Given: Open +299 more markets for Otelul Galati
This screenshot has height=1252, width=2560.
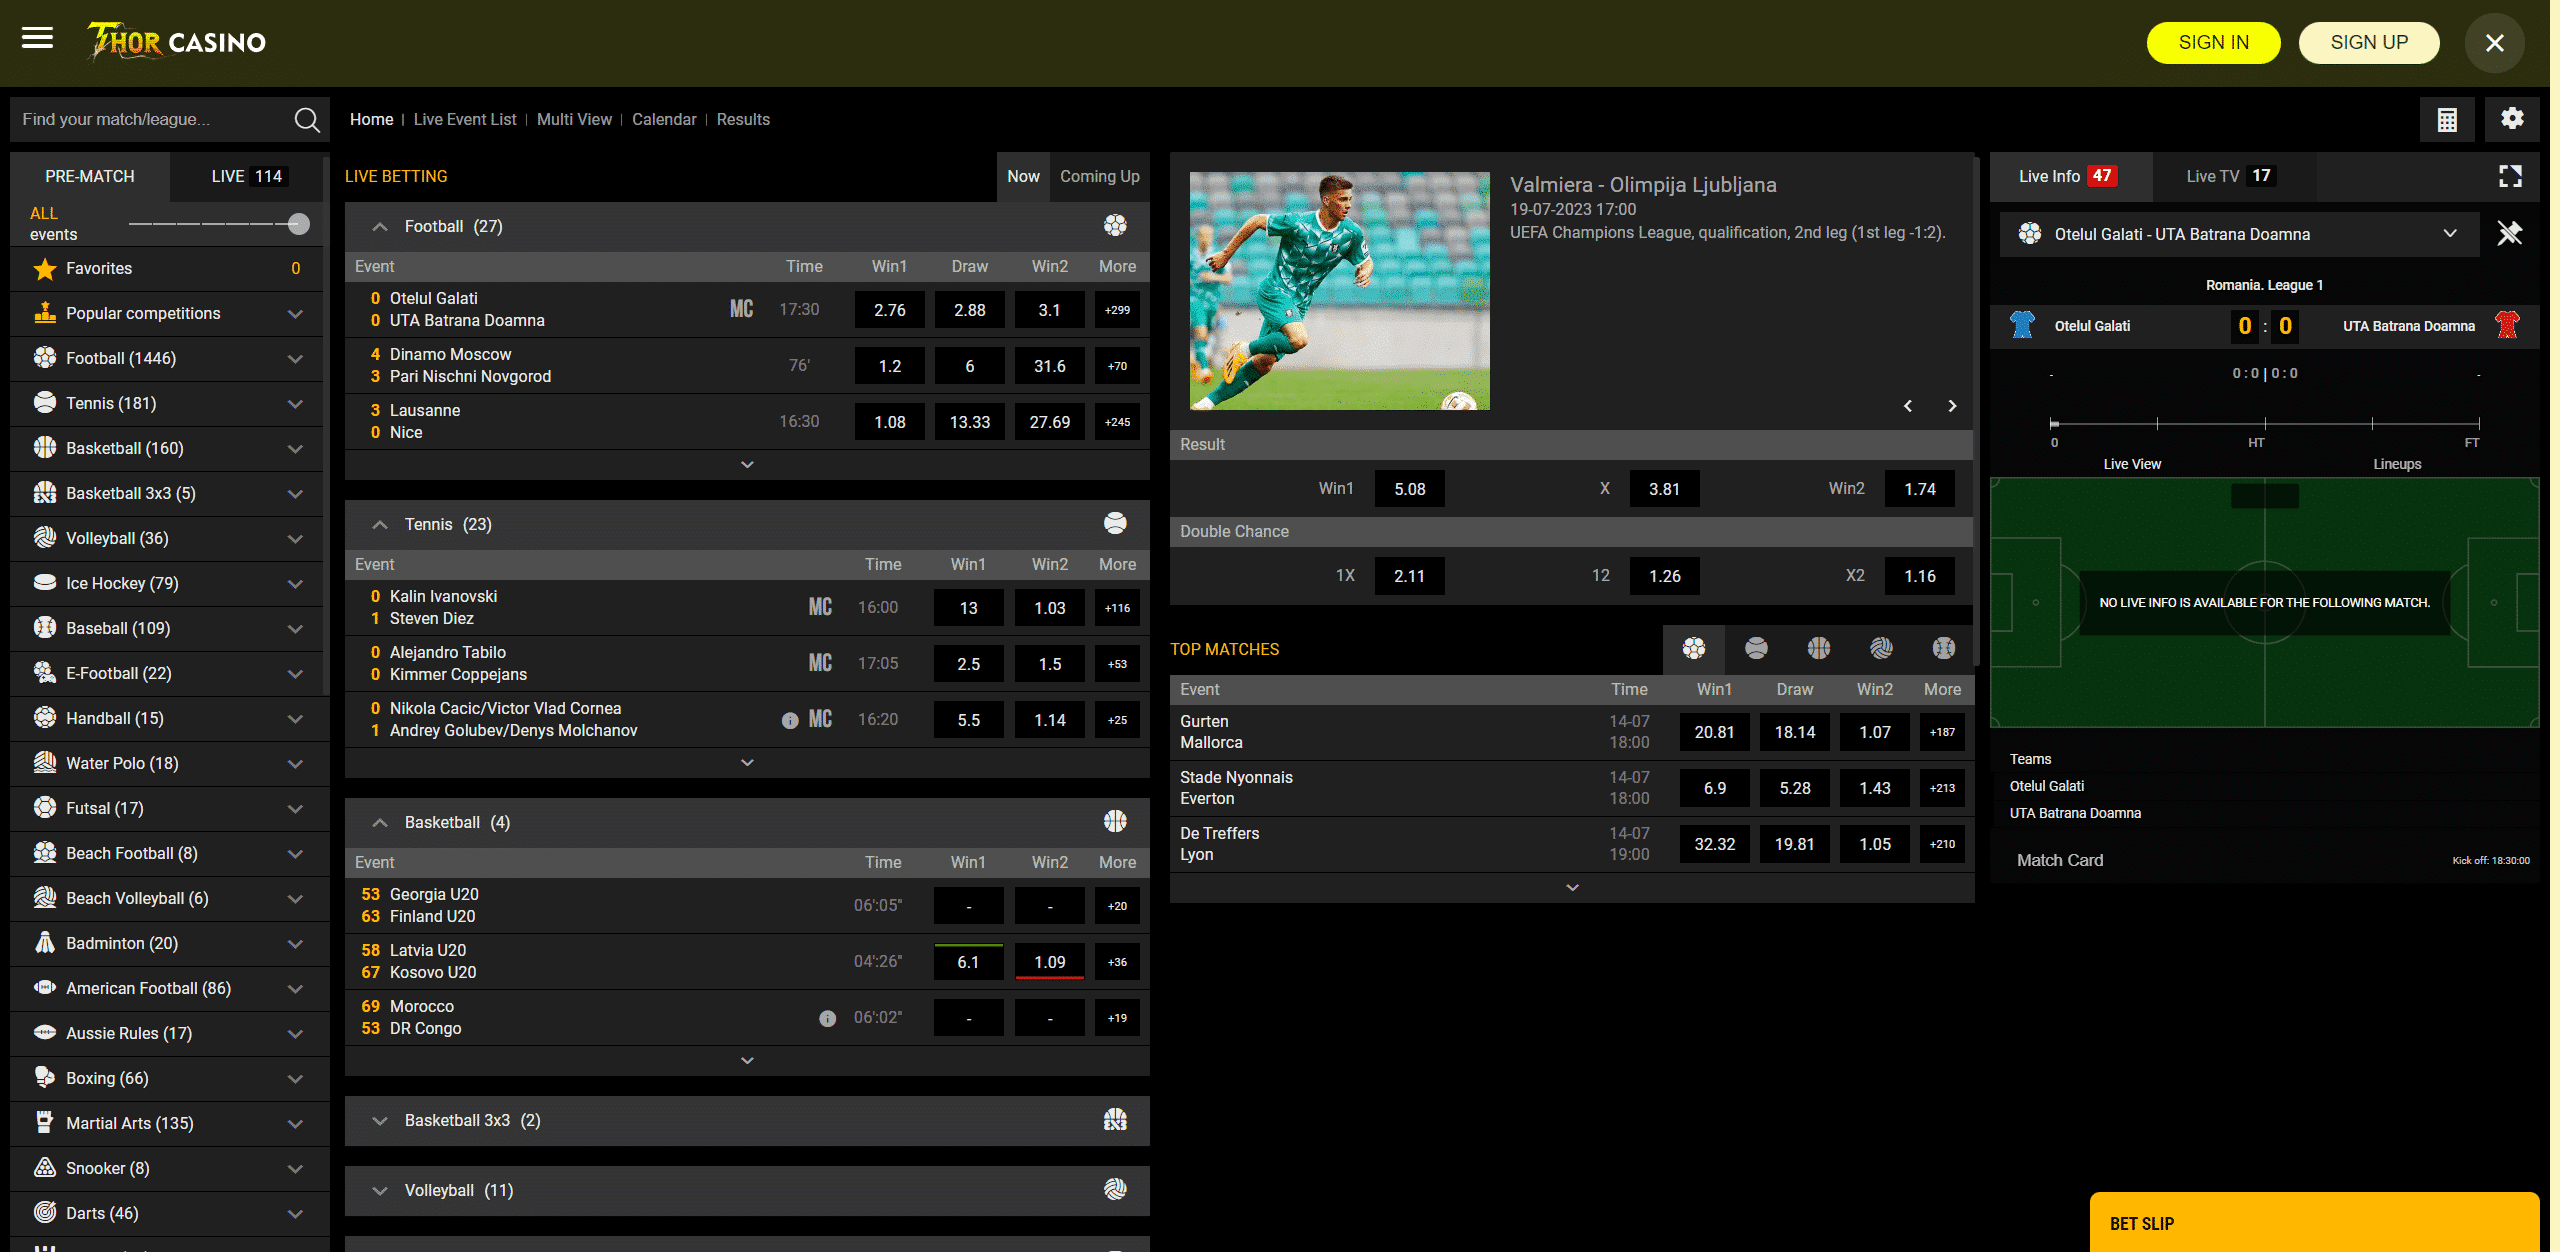Looking at the screenshot, I should (1117, 311).
